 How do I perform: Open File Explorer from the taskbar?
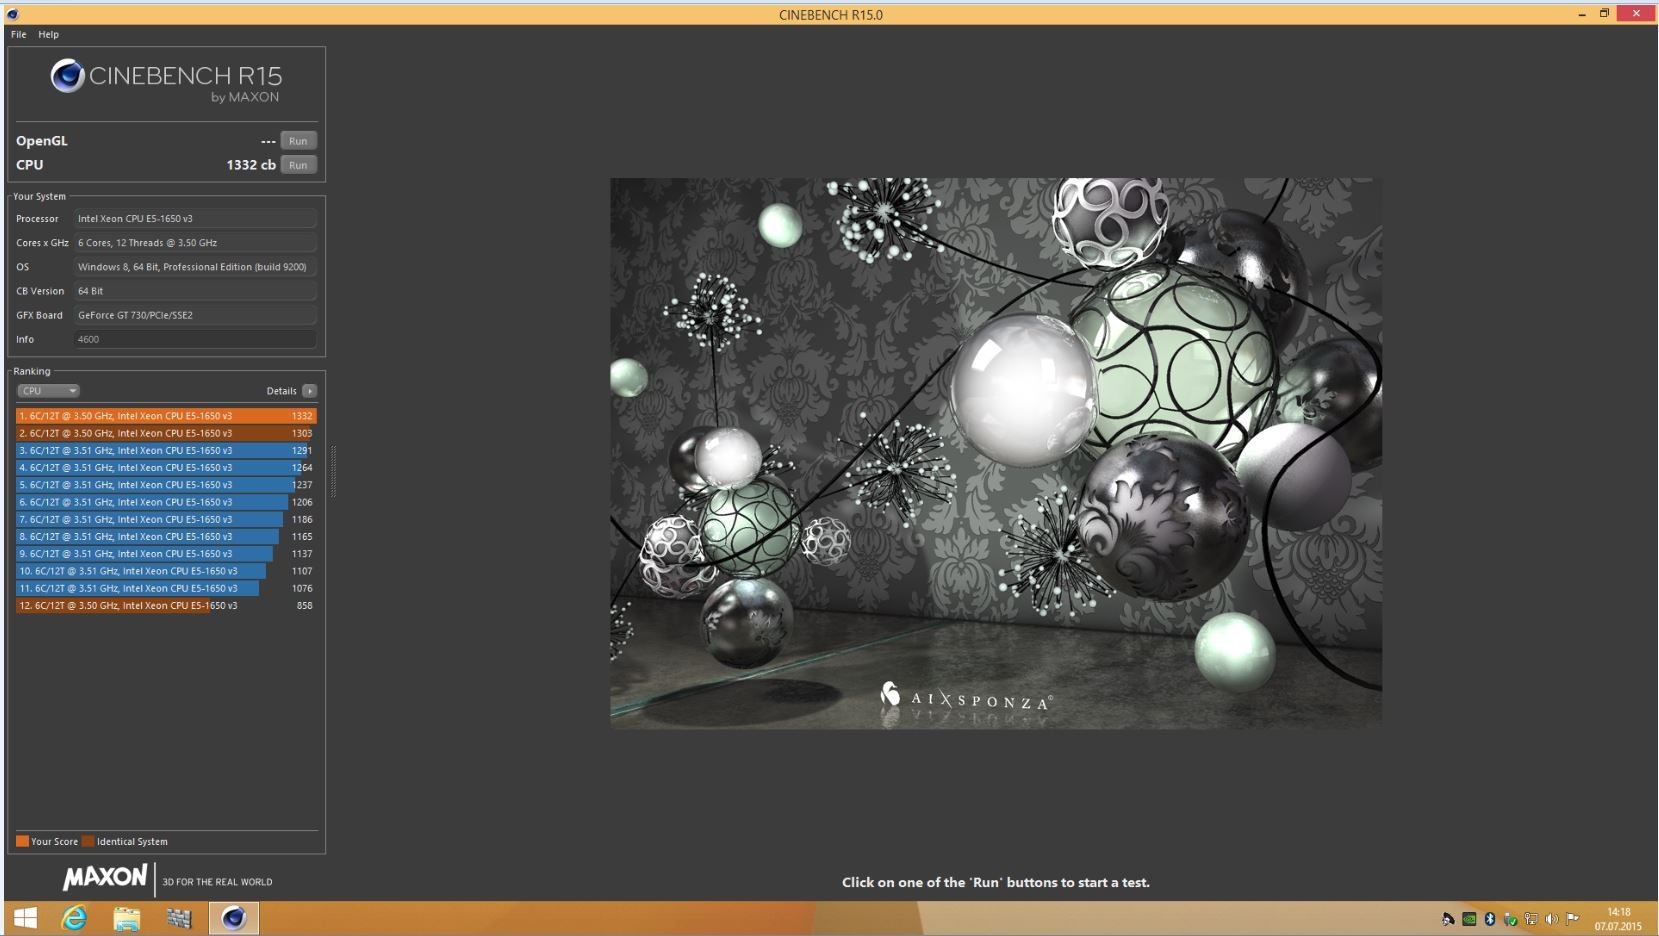126,918
